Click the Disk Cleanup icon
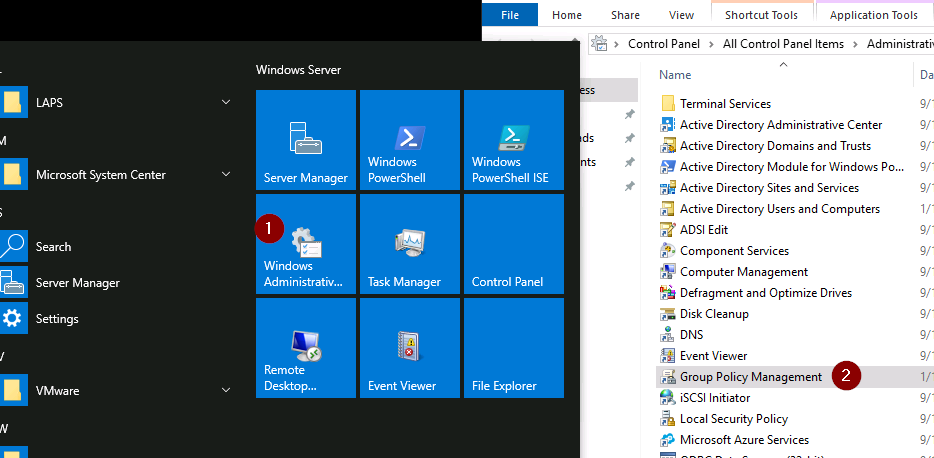This screenshot has height=458, width=934. (668, 314)
